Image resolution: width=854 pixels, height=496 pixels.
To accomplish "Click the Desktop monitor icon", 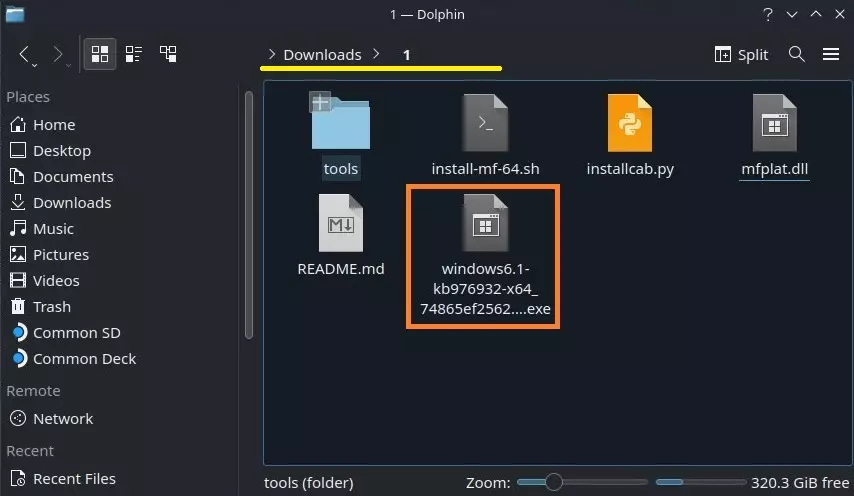I will pos(18,150).
